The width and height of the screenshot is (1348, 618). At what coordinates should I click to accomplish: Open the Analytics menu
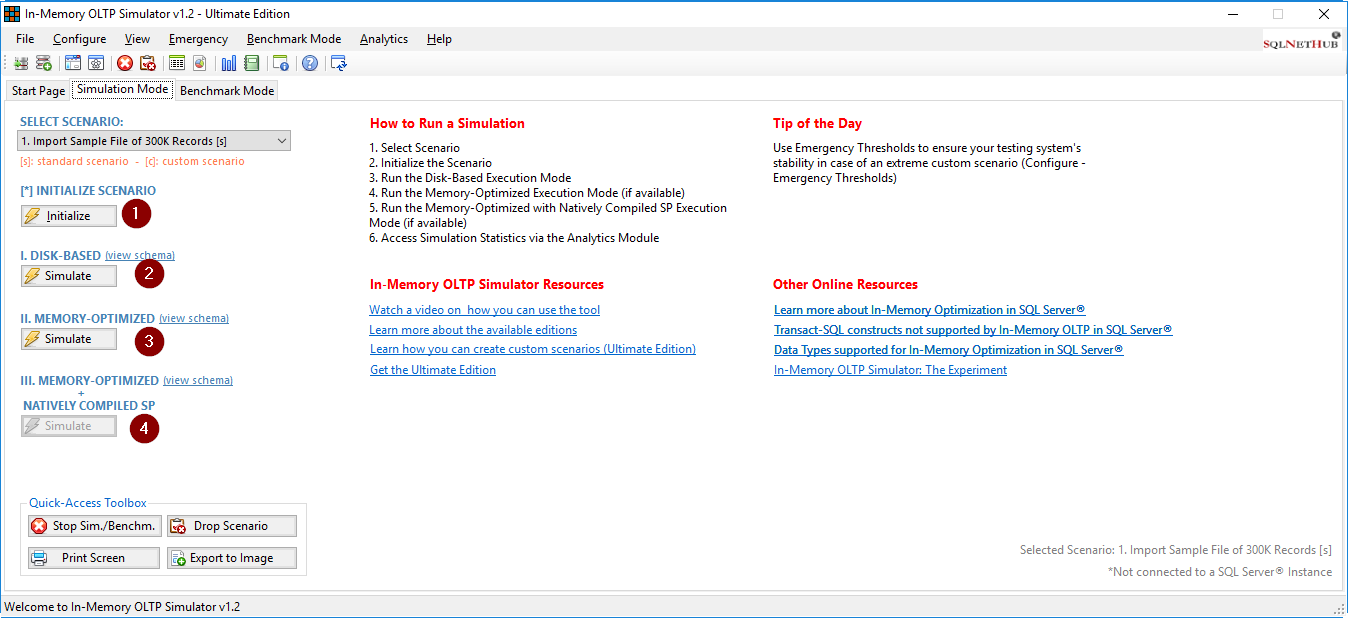pyautogui.click(x=384, y=39)
